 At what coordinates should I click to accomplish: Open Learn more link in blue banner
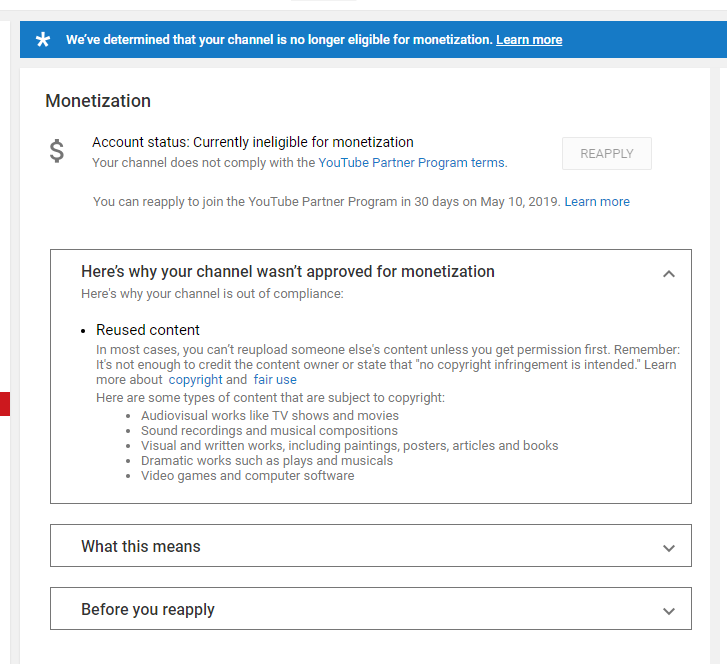529,40
